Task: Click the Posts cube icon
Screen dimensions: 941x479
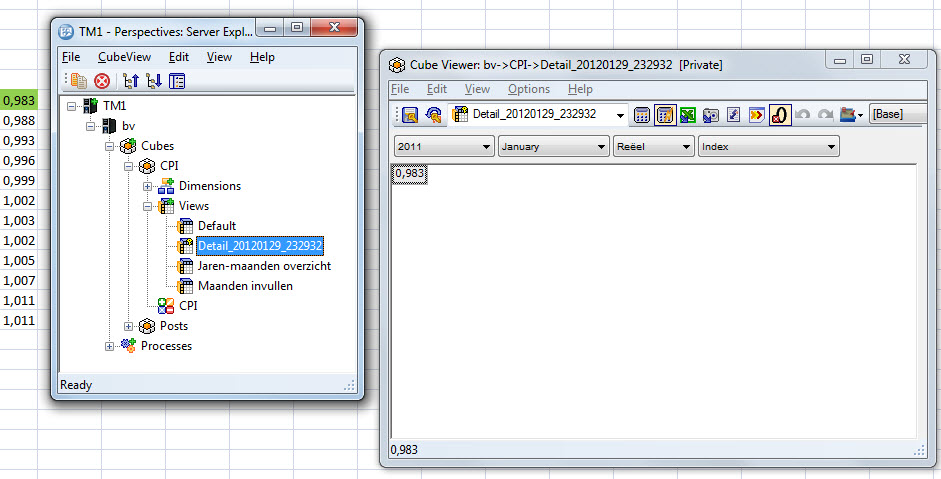Action: pyautogui.click(x=147, y=326)
